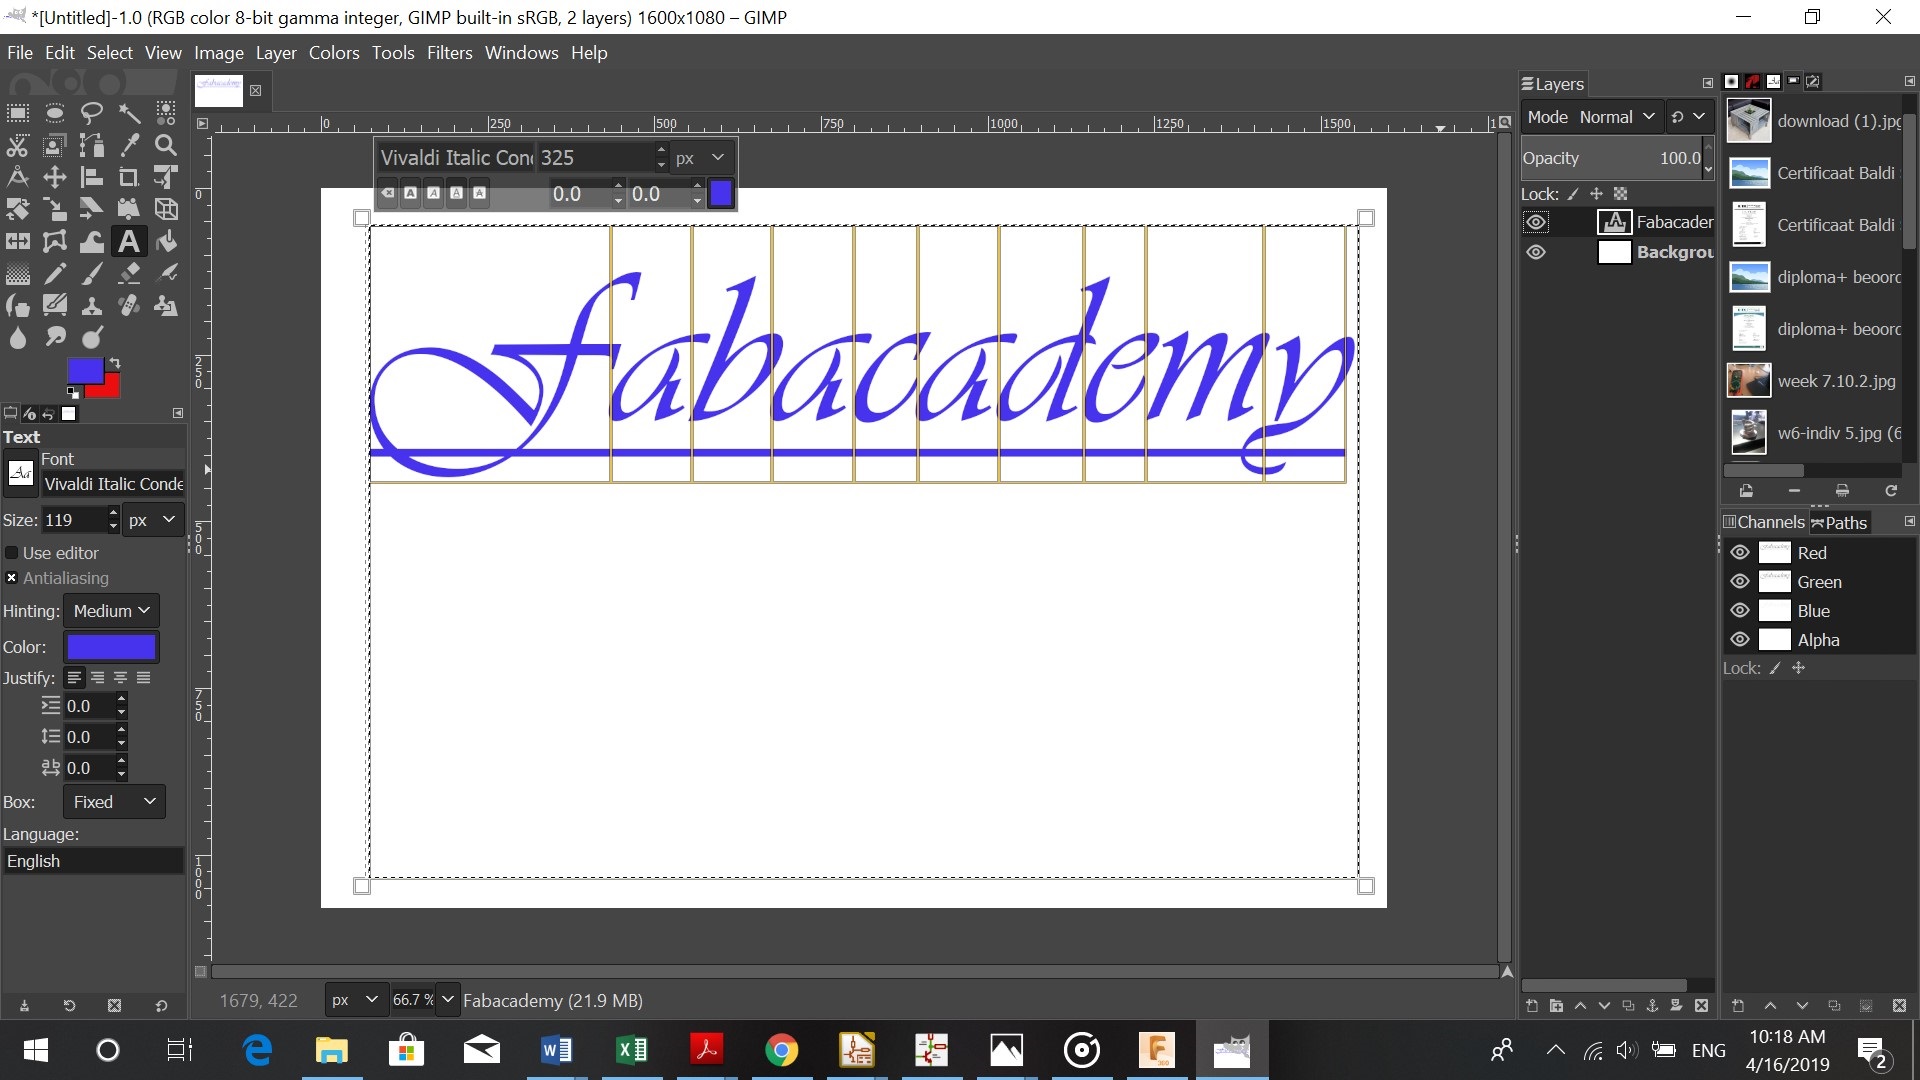Activate the Zoom magnifier tool
Screen dimensions: 1920x1080
point(166,145)
